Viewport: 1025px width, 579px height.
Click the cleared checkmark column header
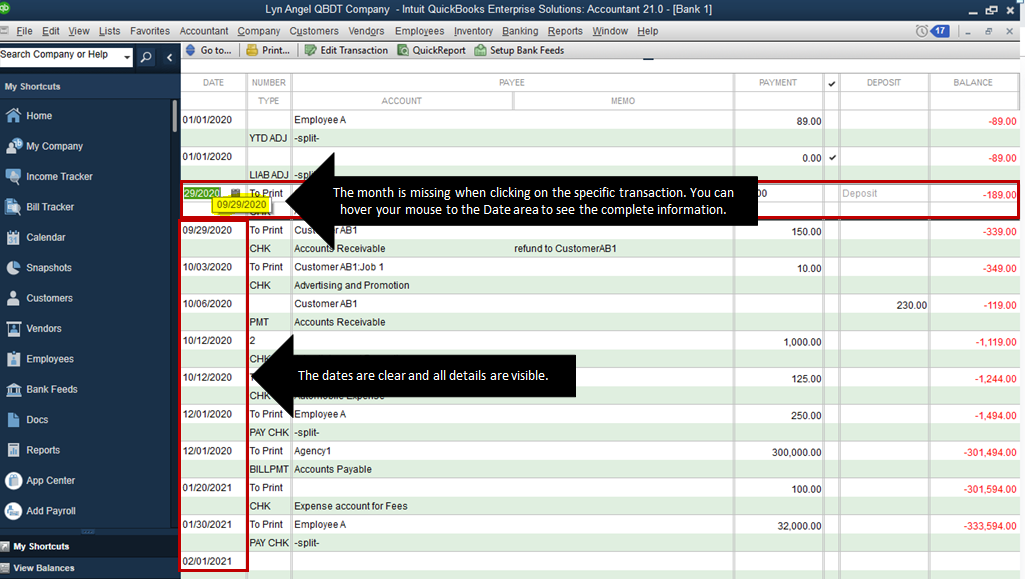[832, 83]
